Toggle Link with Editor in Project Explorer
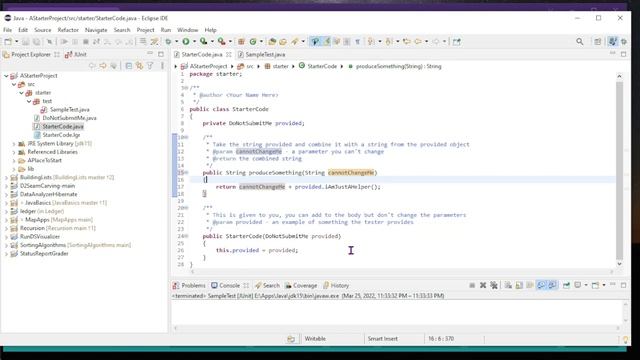 pyautogui.click(x=140, y=66)
